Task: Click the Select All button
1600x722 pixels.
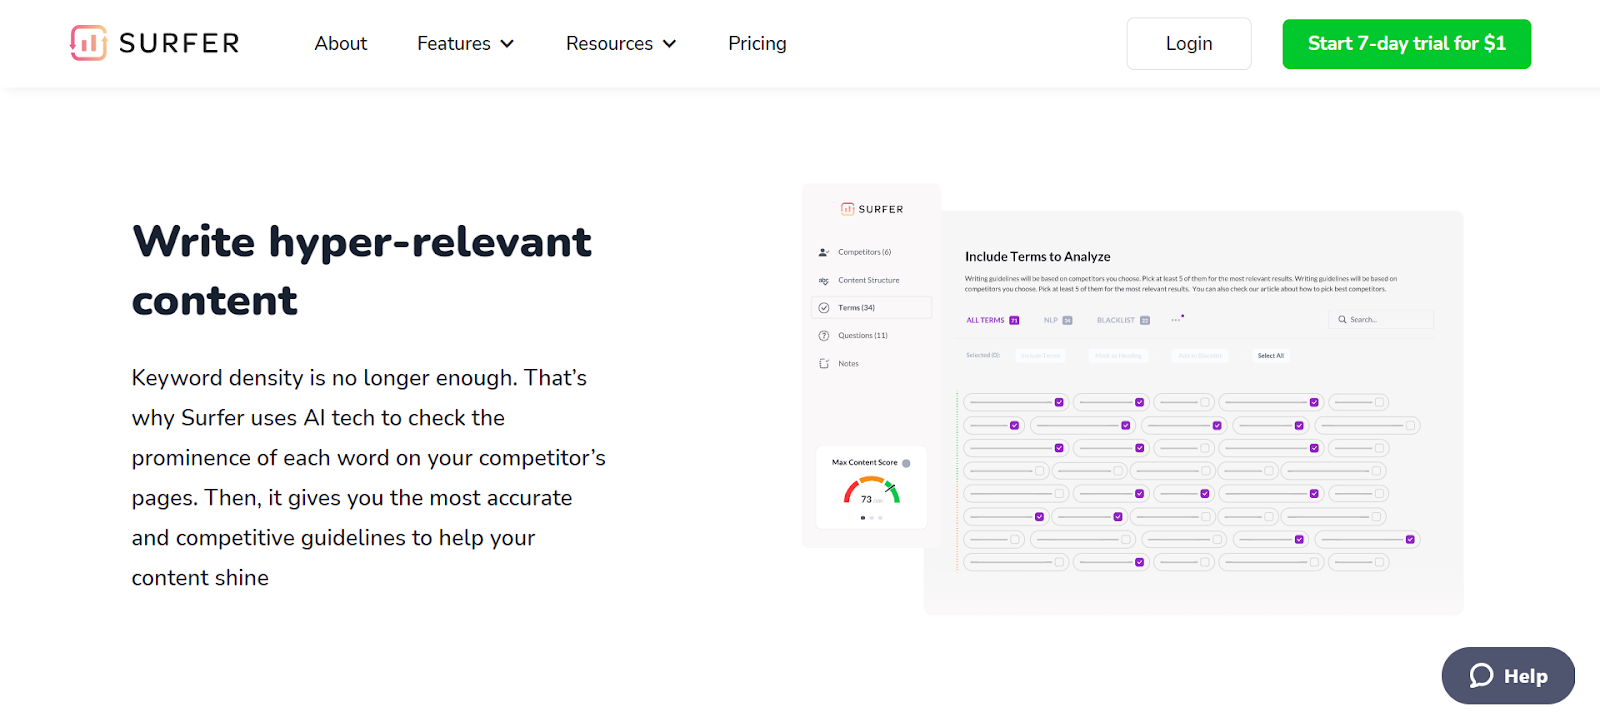Action: click(x=1271, y=356)
